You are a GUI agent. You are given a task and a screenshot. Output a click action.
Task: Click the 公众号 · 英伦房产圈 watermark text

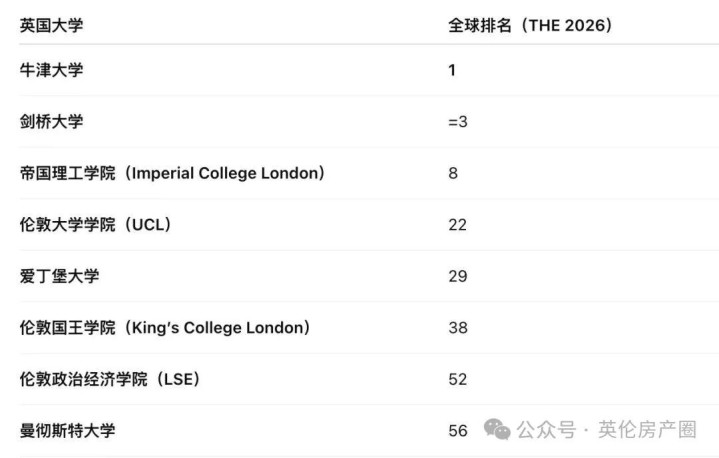[606, 430]
